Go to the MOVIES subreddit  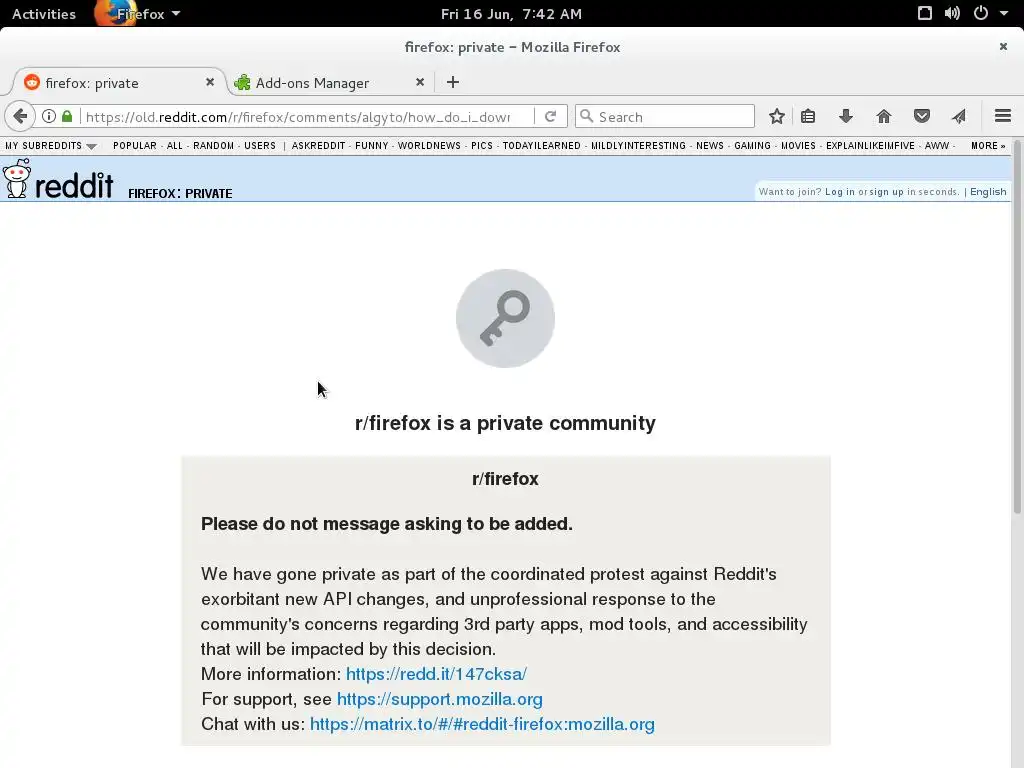coord(798,146)
